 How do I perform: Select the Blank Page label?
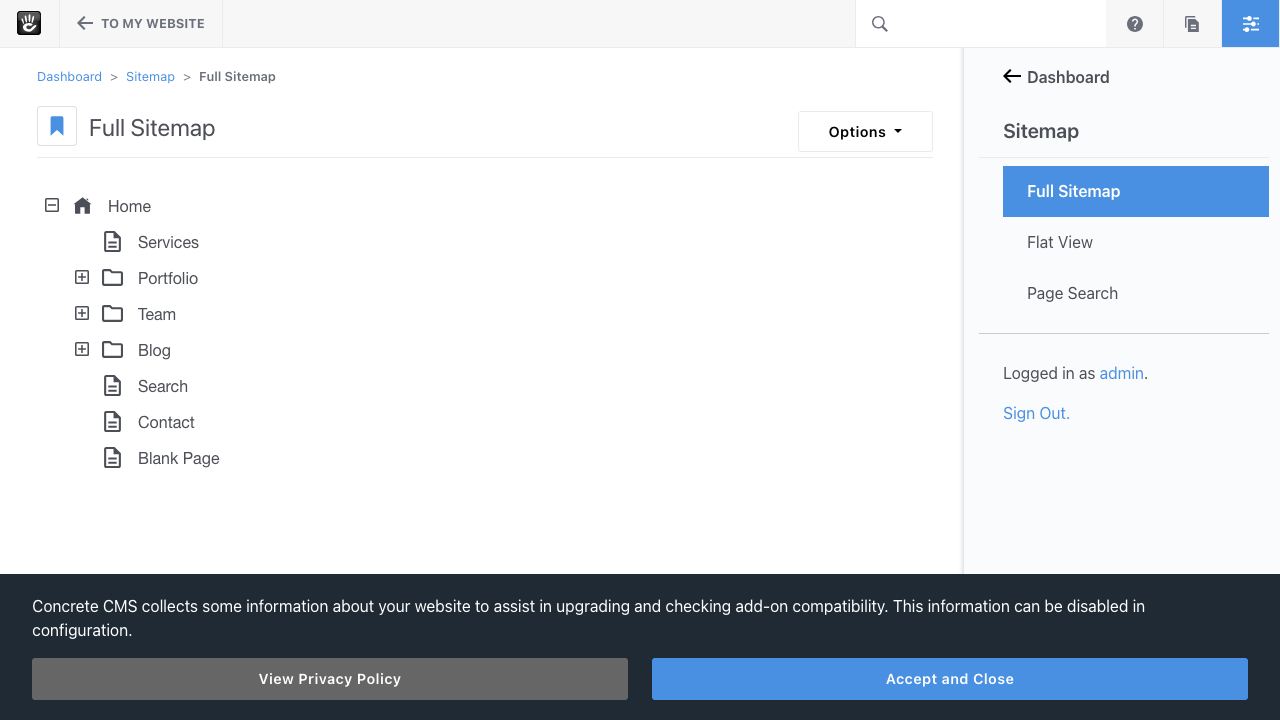click(x=179, y=458)
